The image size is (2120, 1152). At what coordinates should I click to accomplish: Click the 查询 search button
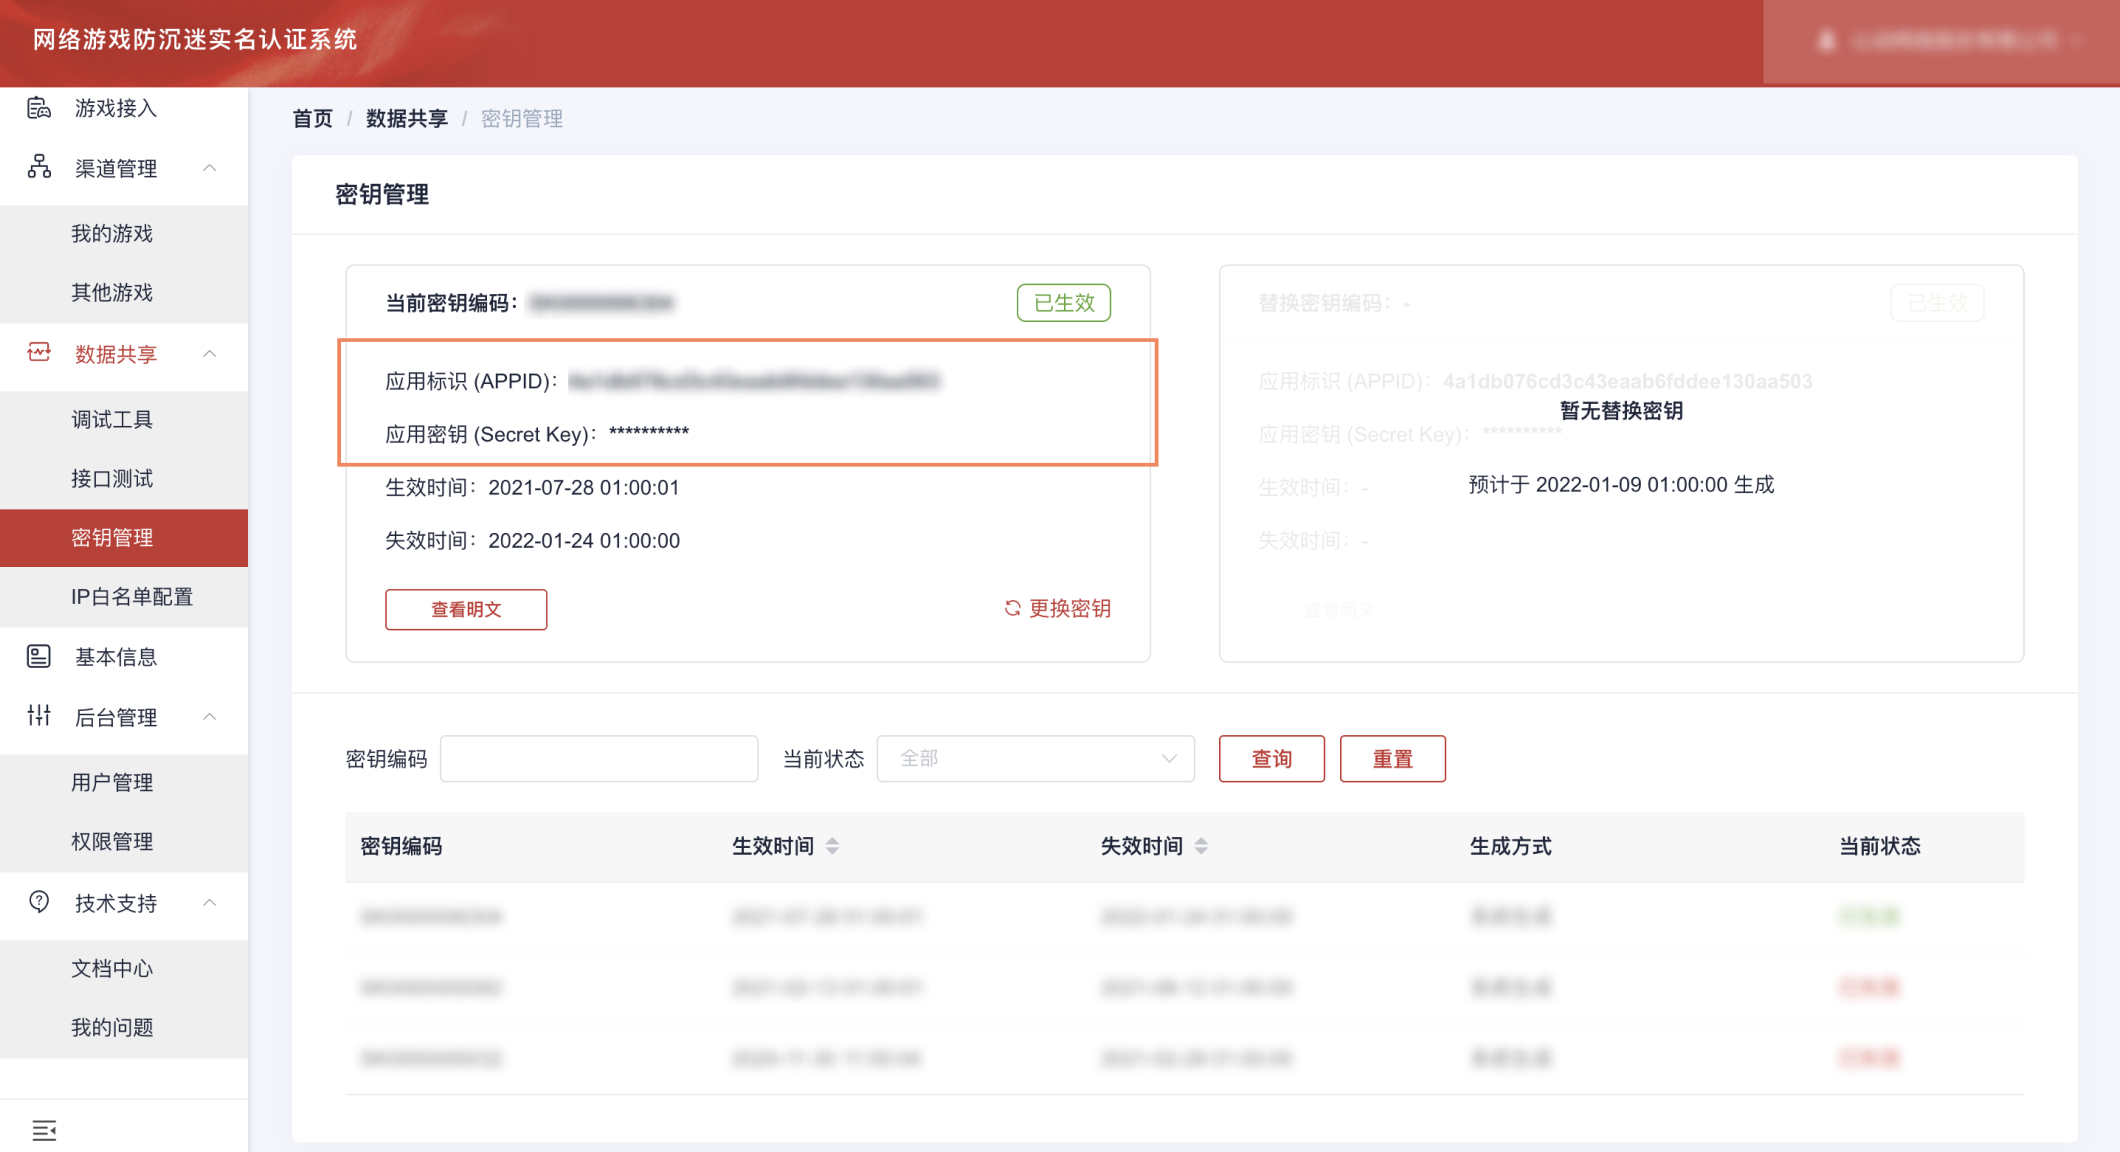point(1271,758)
